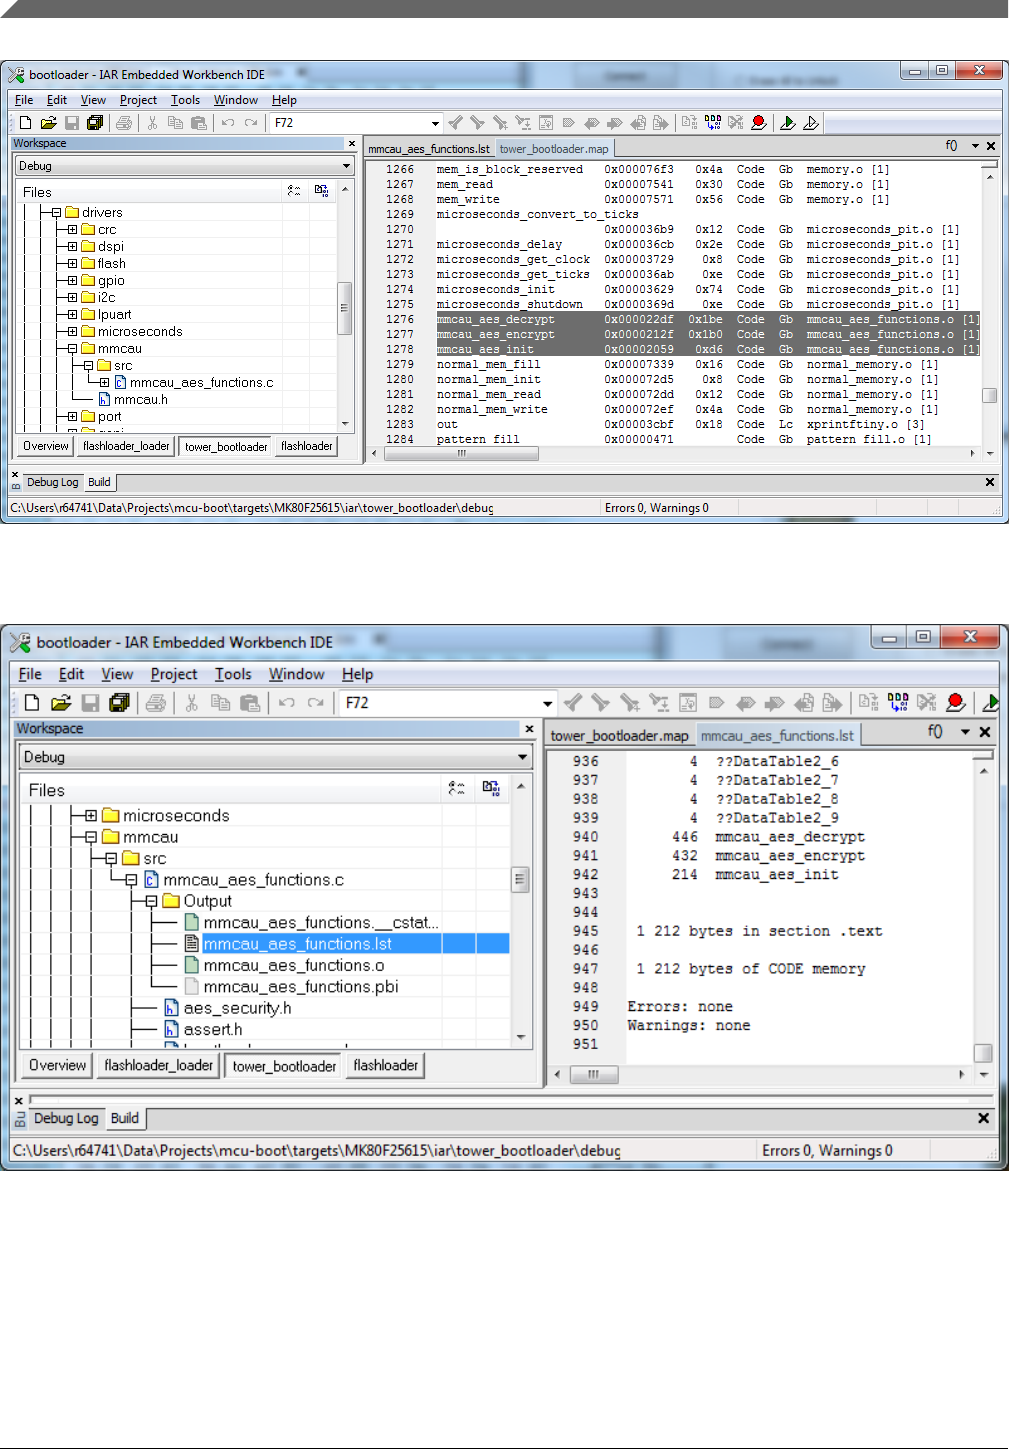
Task: Open F72 search dropdown arrow in lower window
Action: click(547, 703)
